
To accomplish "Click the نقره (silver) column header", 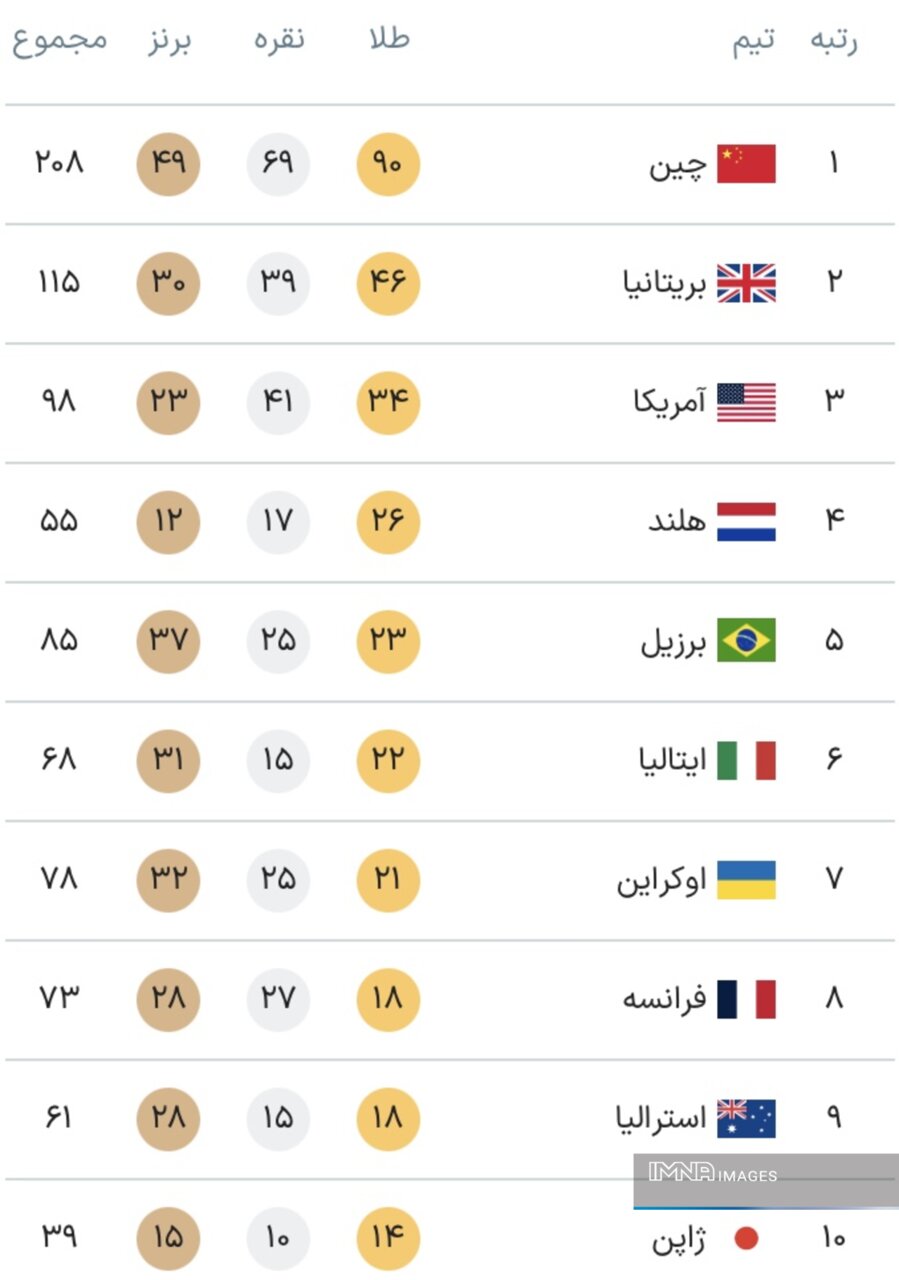I will tap(279, 40).
